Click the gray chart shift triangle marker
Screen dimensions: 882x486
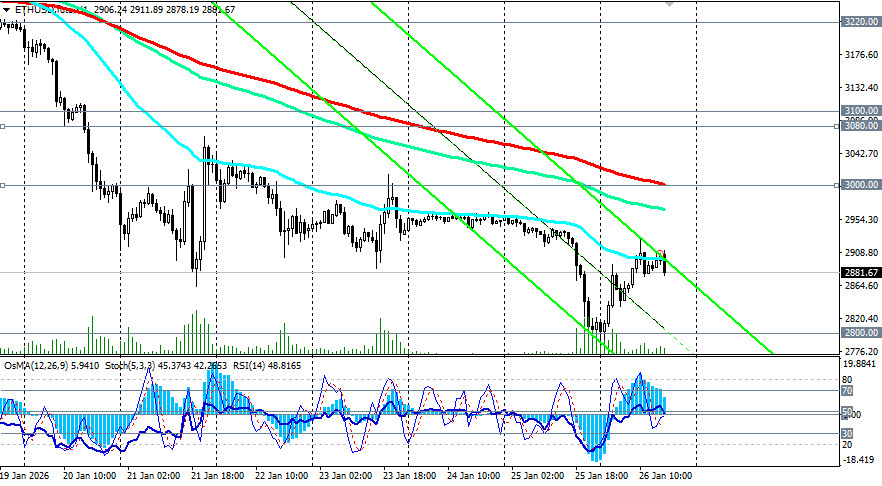pos(670,4)
